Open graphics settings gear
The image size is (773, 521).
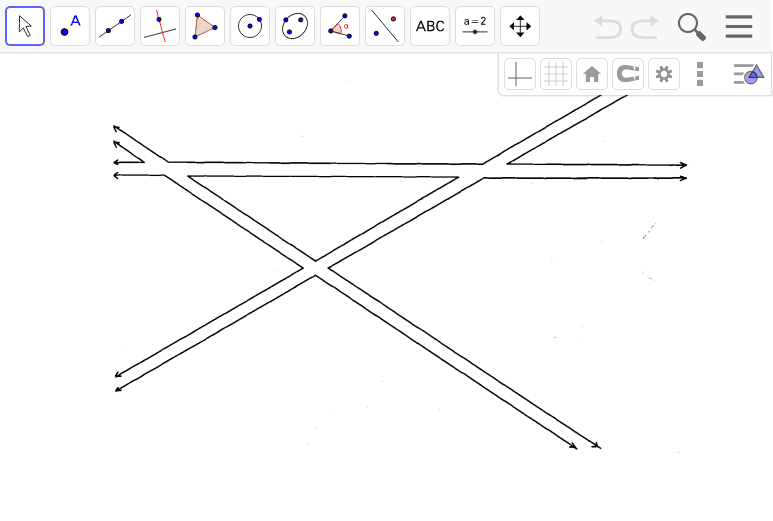[664, 74]
